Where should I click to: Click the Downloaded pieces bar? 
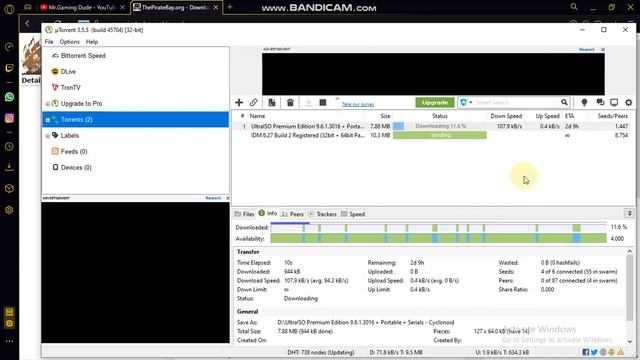click(438, 227)
